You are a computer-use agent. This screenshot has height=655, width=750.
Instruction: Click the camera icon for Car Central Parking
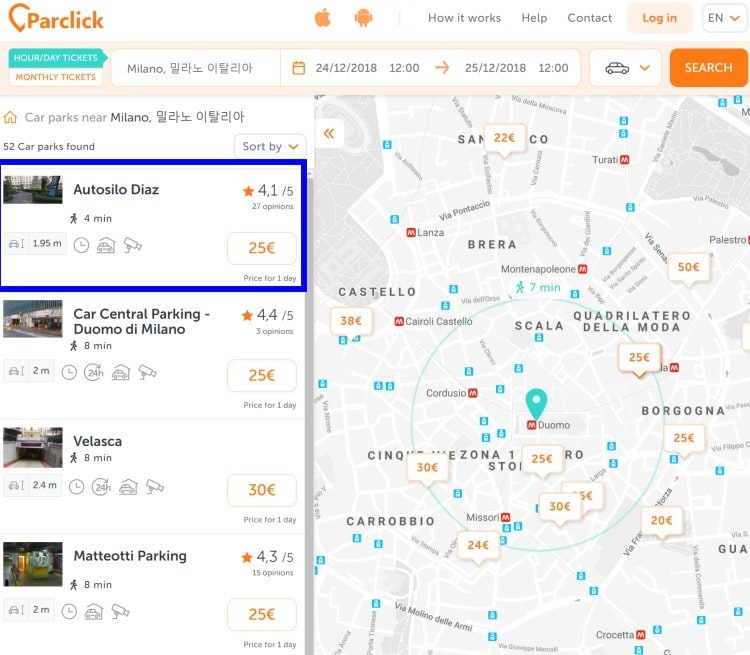tap(147, 372)
